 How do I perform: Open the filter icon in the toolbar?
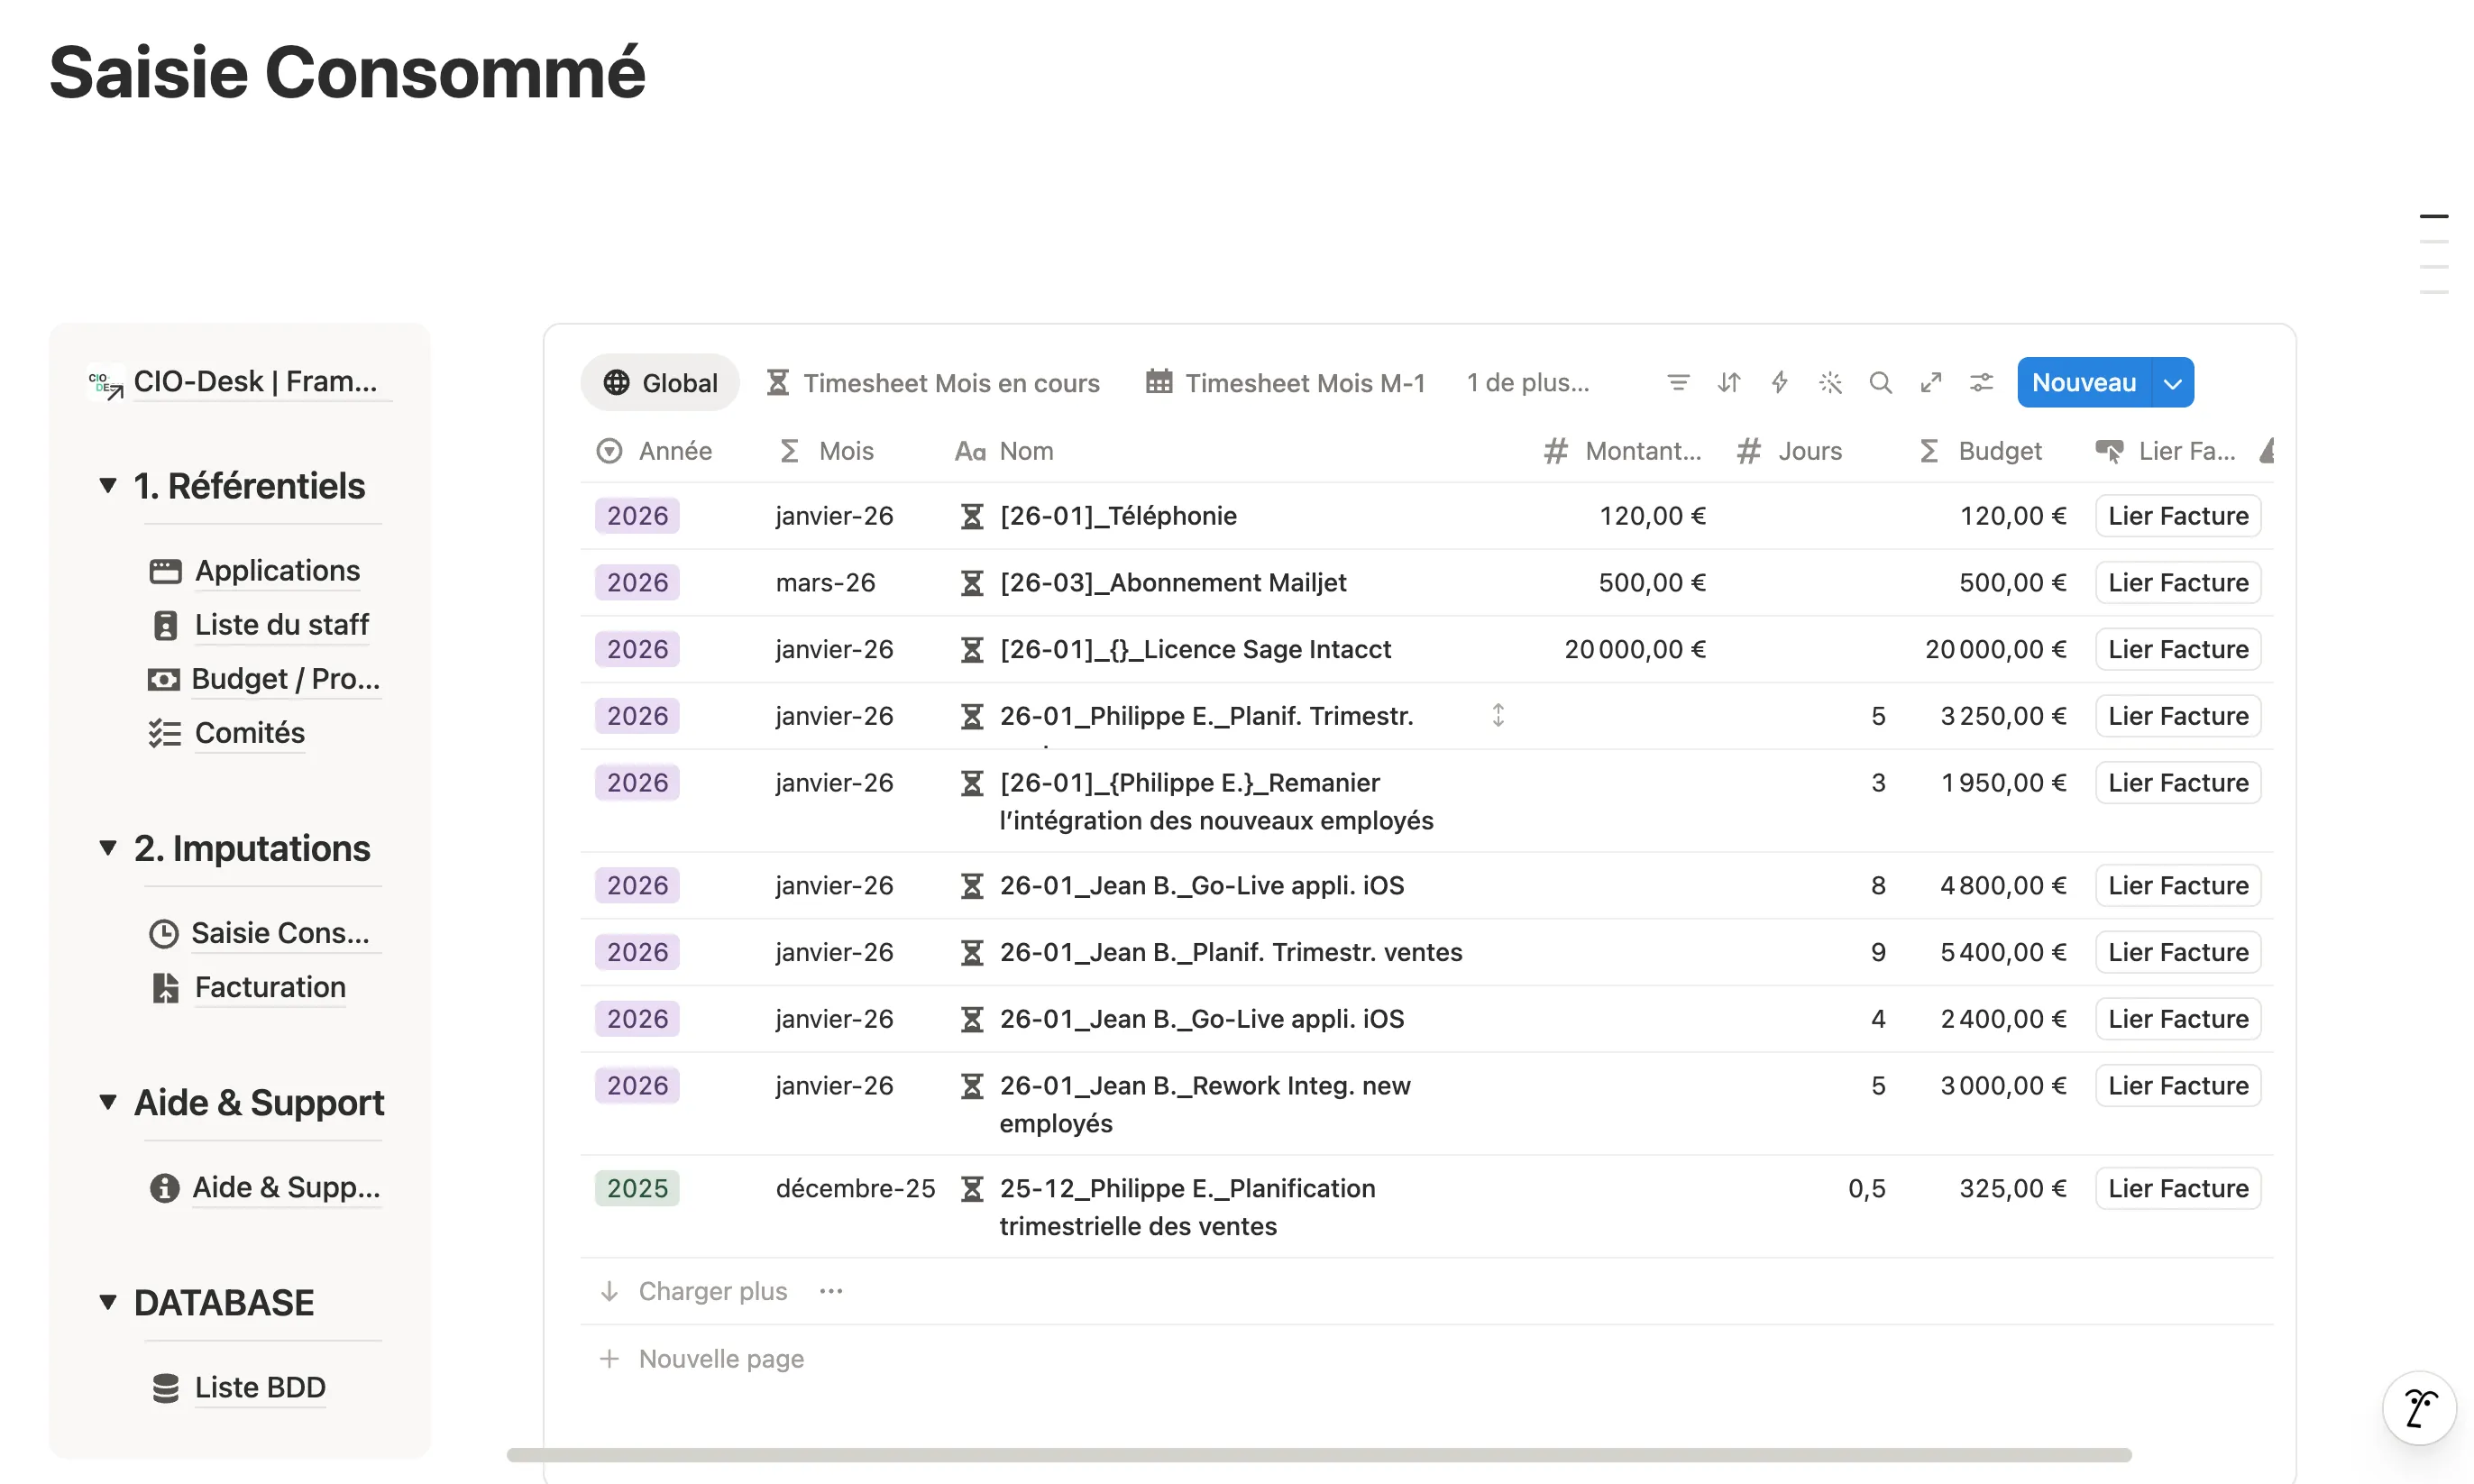(x=1678, y=382)
